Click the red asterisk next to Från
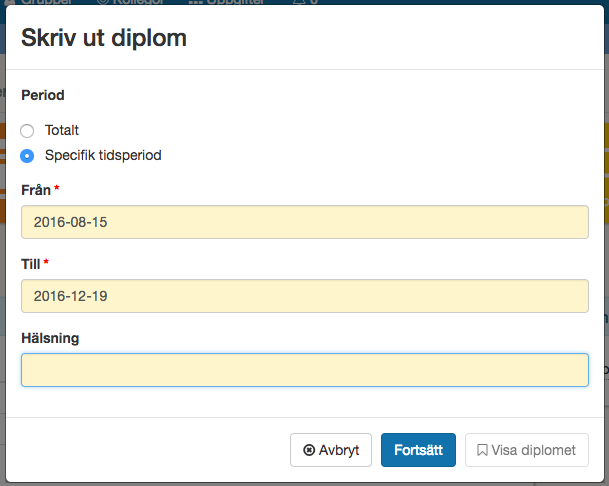The width and height of the screenshot is (609, 486). 57,188
